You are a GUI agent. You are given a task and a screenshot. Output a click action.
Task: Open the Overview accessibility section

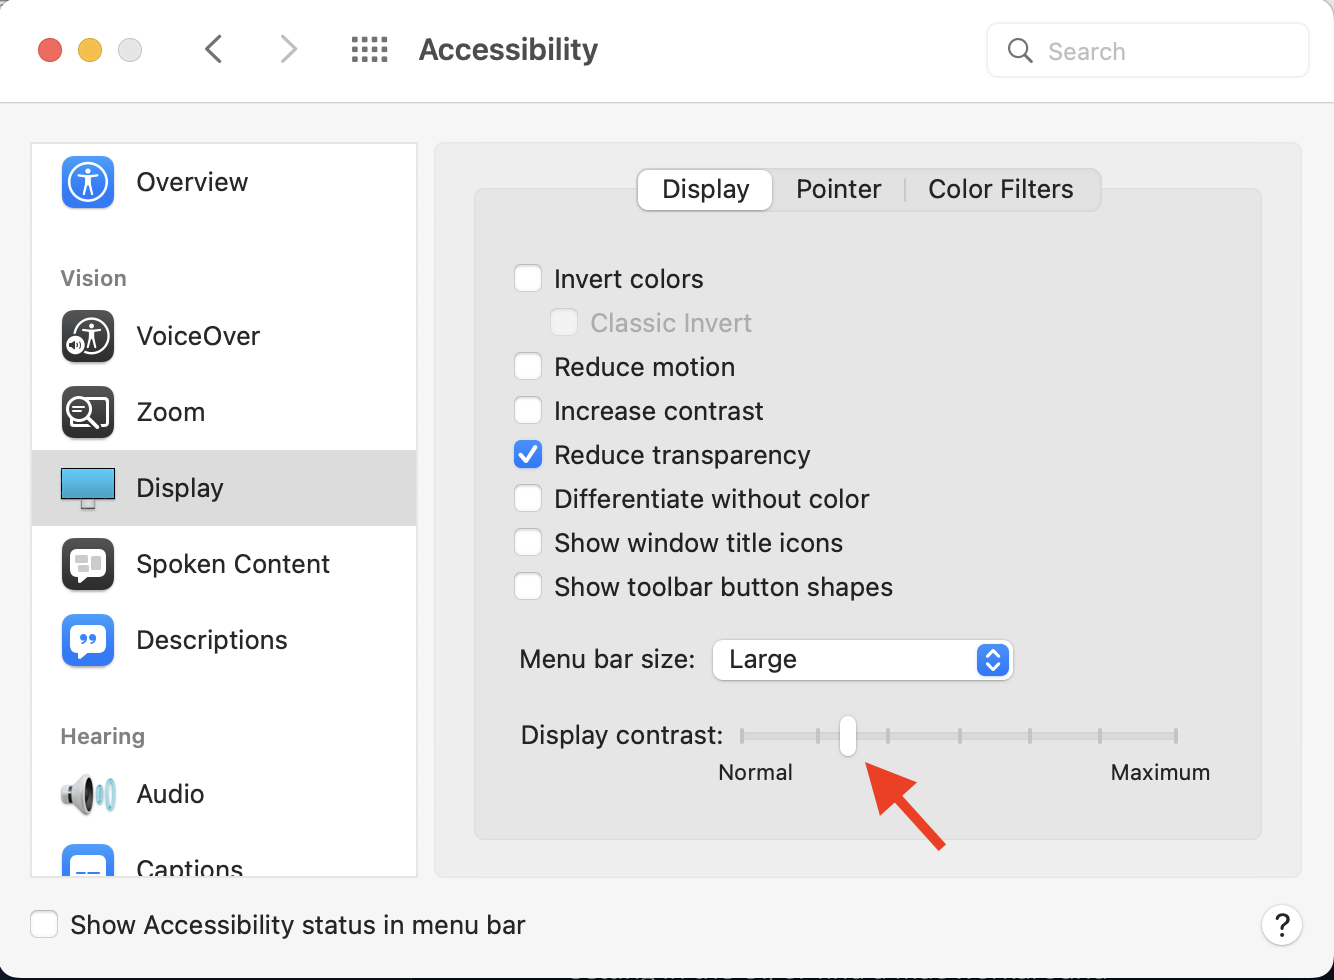[192, 182]
